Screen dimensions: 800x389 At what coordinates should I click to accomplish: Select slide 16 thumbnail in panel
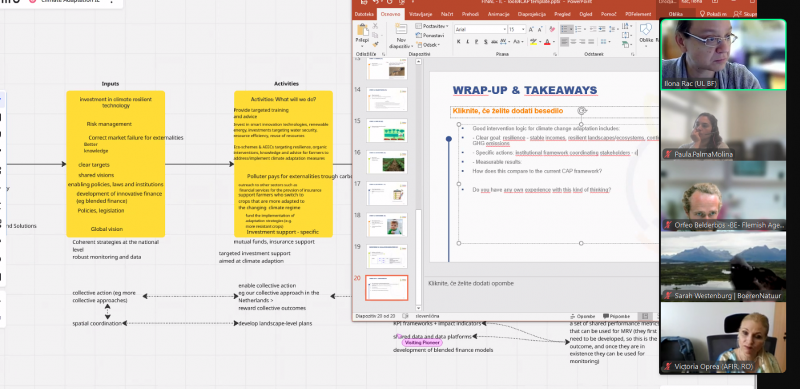point(387,162)
